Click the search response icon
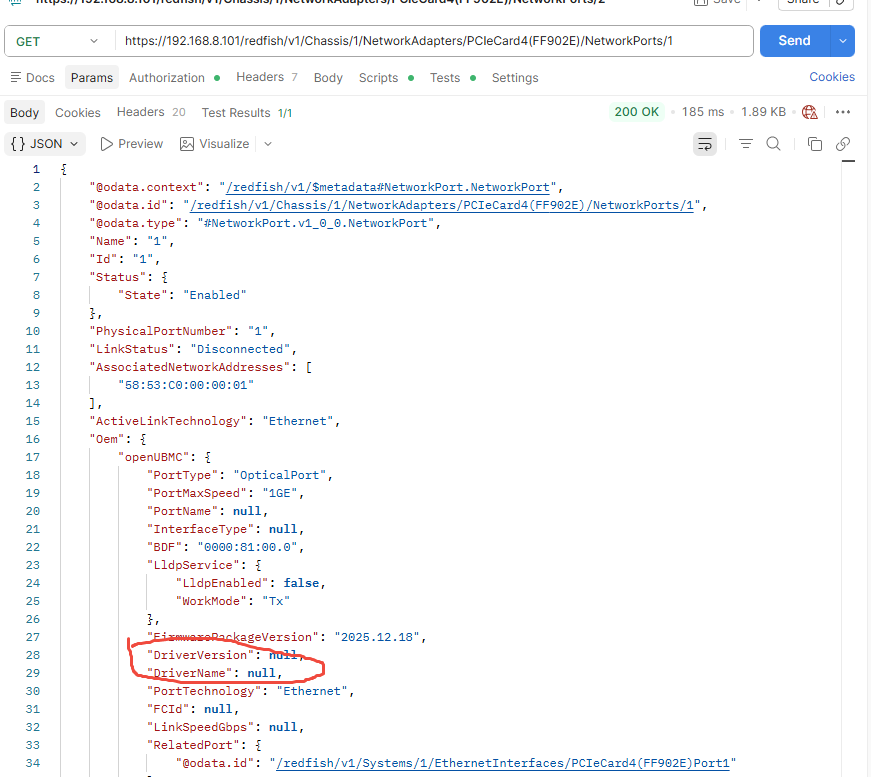Viewport: 871px width, 777px height. pos(773,144)
